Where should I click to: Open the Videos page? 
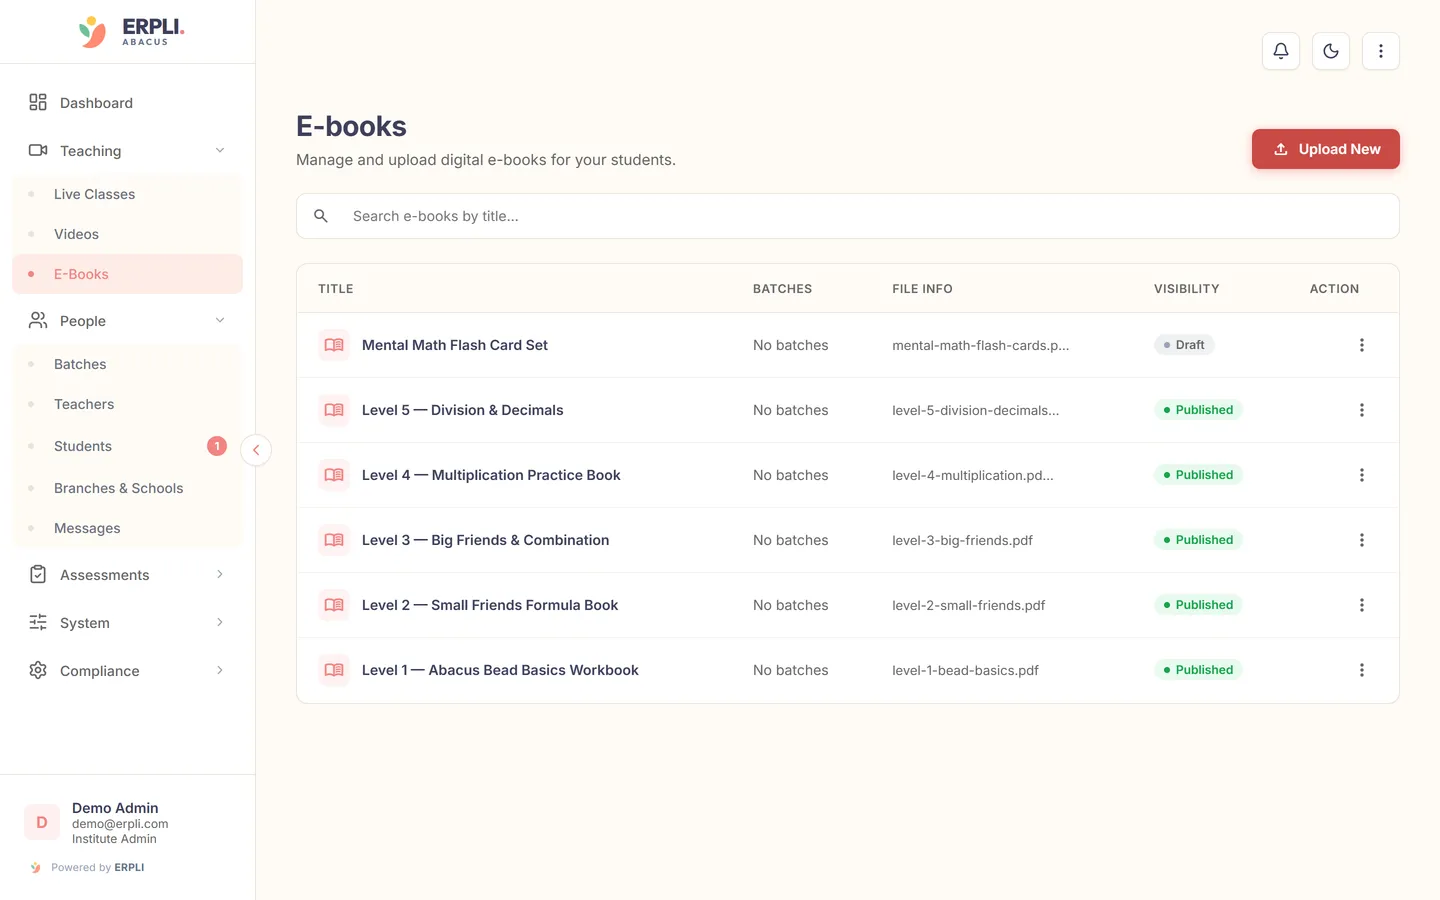[128, 234]
